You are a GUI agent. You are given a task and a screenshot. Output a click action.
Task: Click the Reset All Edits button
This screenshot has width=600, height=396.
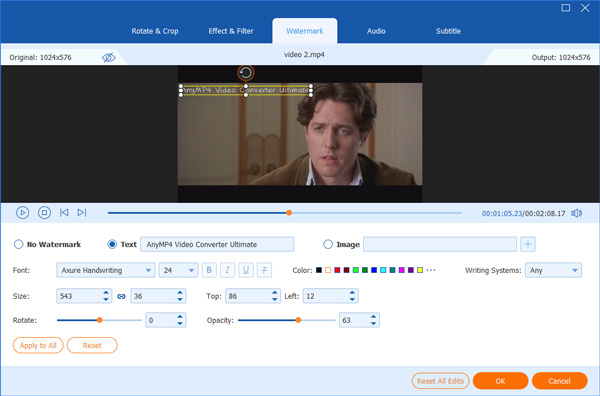(x=440, y=381)
